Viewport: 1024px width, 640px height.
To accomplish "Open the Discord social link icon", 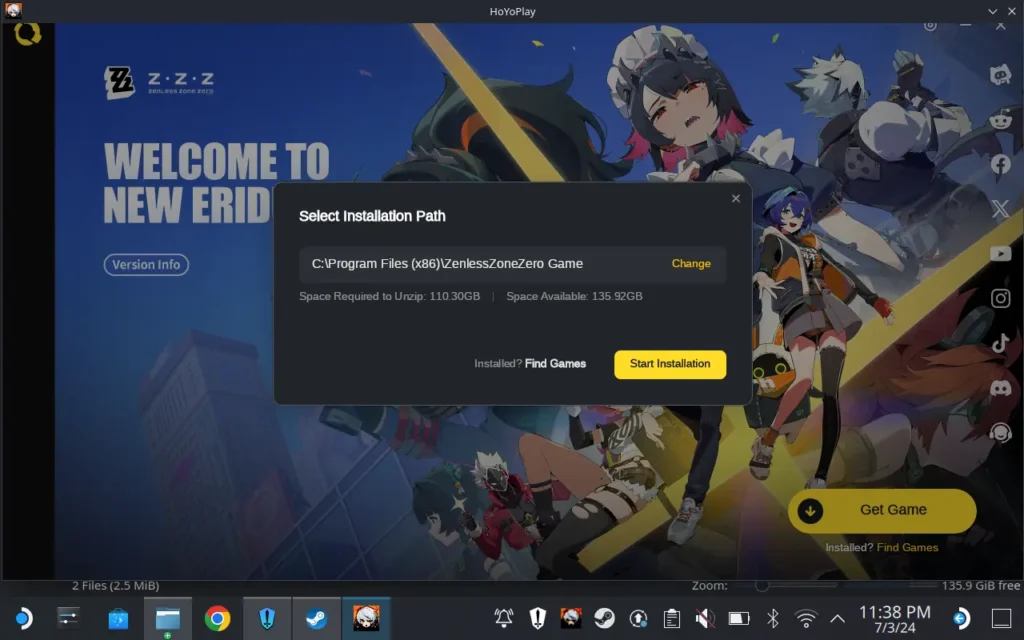I will (1000, 388).
